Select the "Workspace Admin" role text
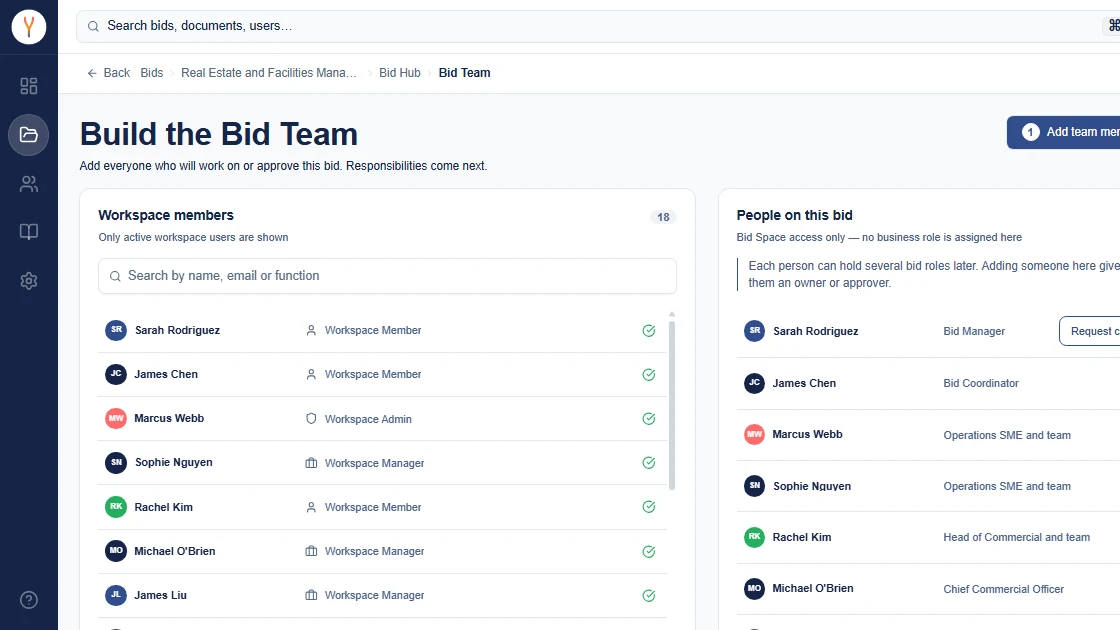 point(368,419)
